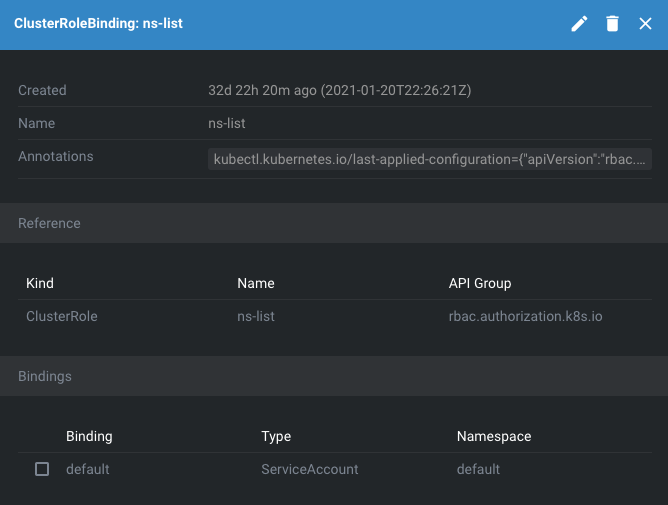
Task: Click the ClusterRoleBinding: ns-list panel title
Action: 98,23
